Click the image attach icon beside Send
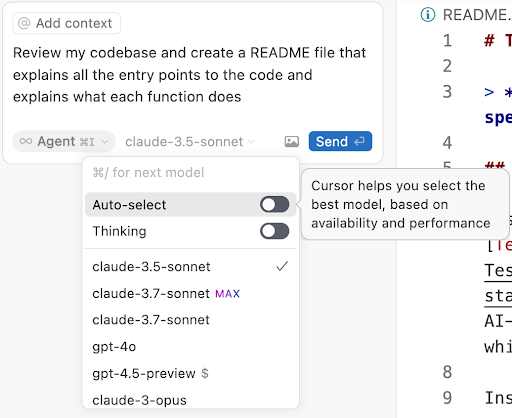The width and height of the screenshot is (512, 418). click(x=292, y=141)
